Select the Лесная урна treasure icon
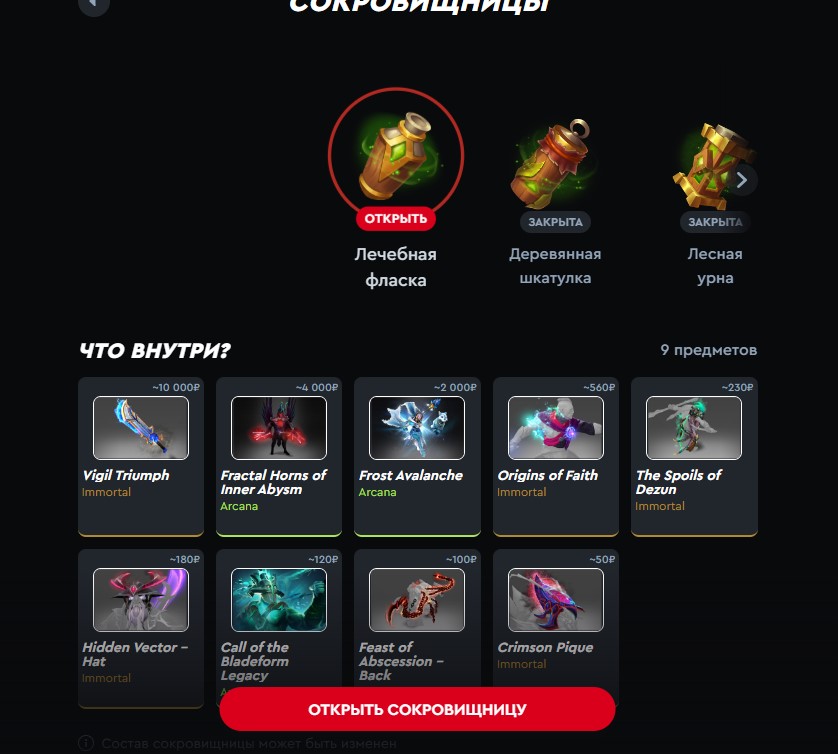The width and height of the screenshot is (838, 754). click(x=713, y=166)
